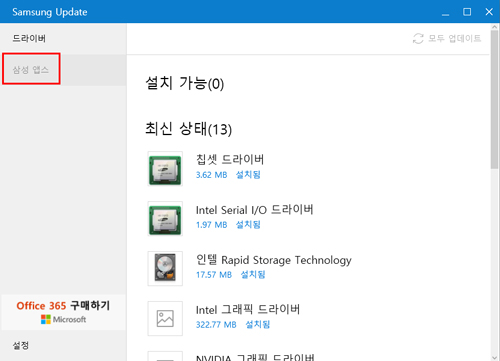Maximize the Samsung Update window

pos(467,12)
